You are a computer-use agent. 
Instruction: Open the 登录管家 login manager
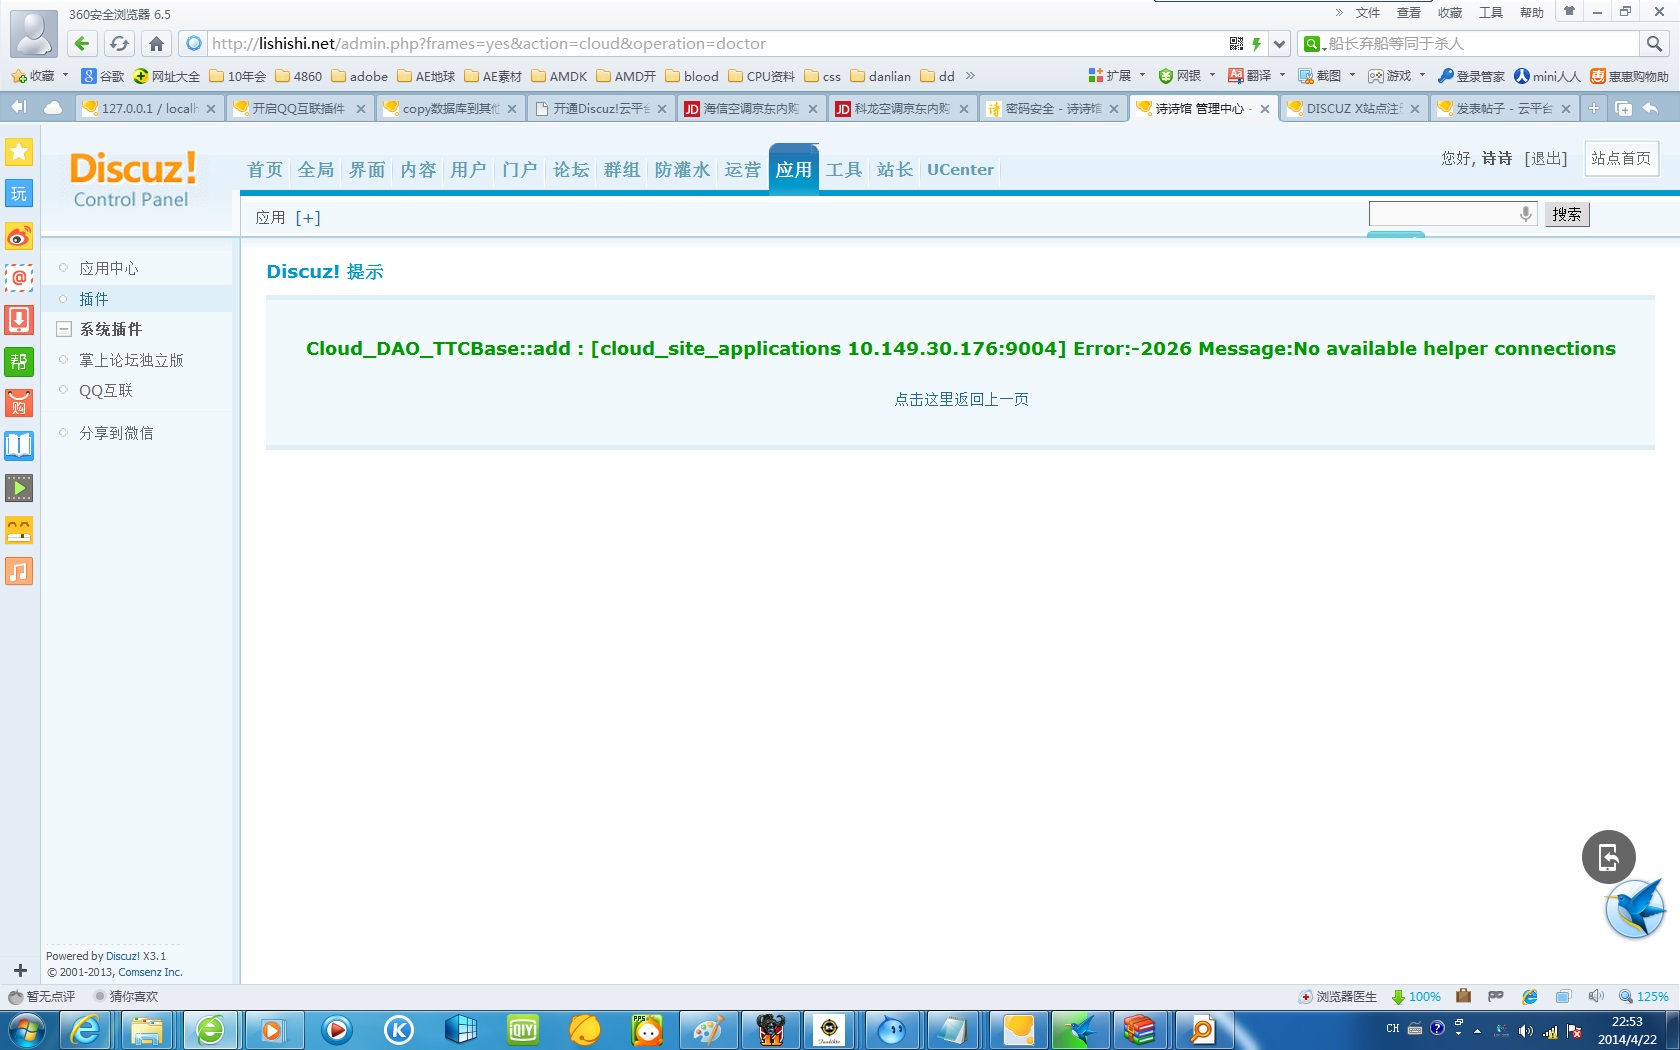(x=1471, y=76)
